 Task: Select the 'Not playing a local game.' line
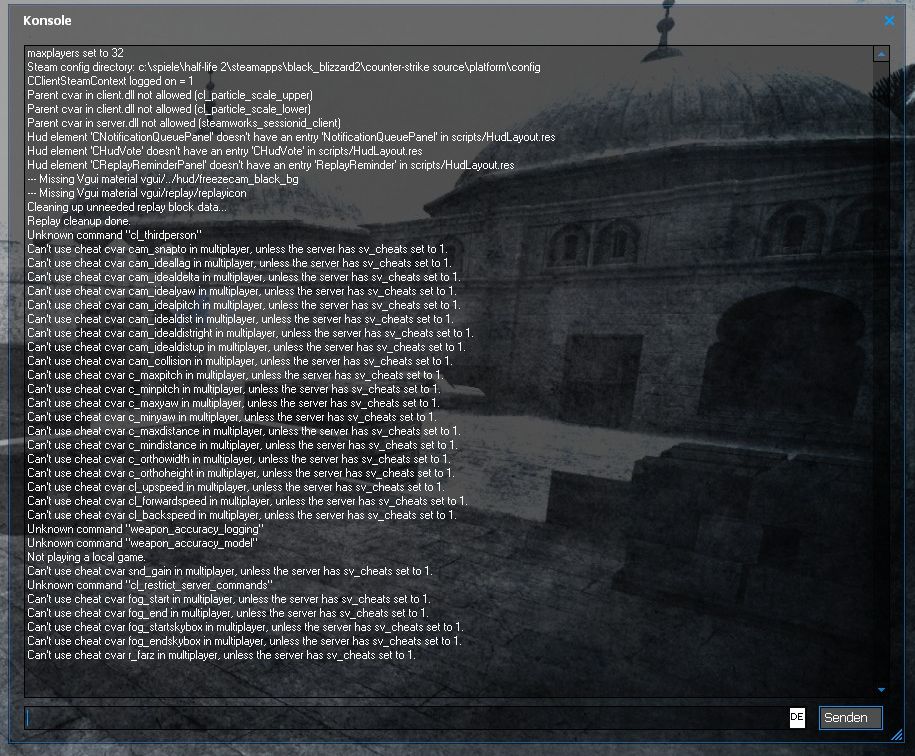(86, 557)
